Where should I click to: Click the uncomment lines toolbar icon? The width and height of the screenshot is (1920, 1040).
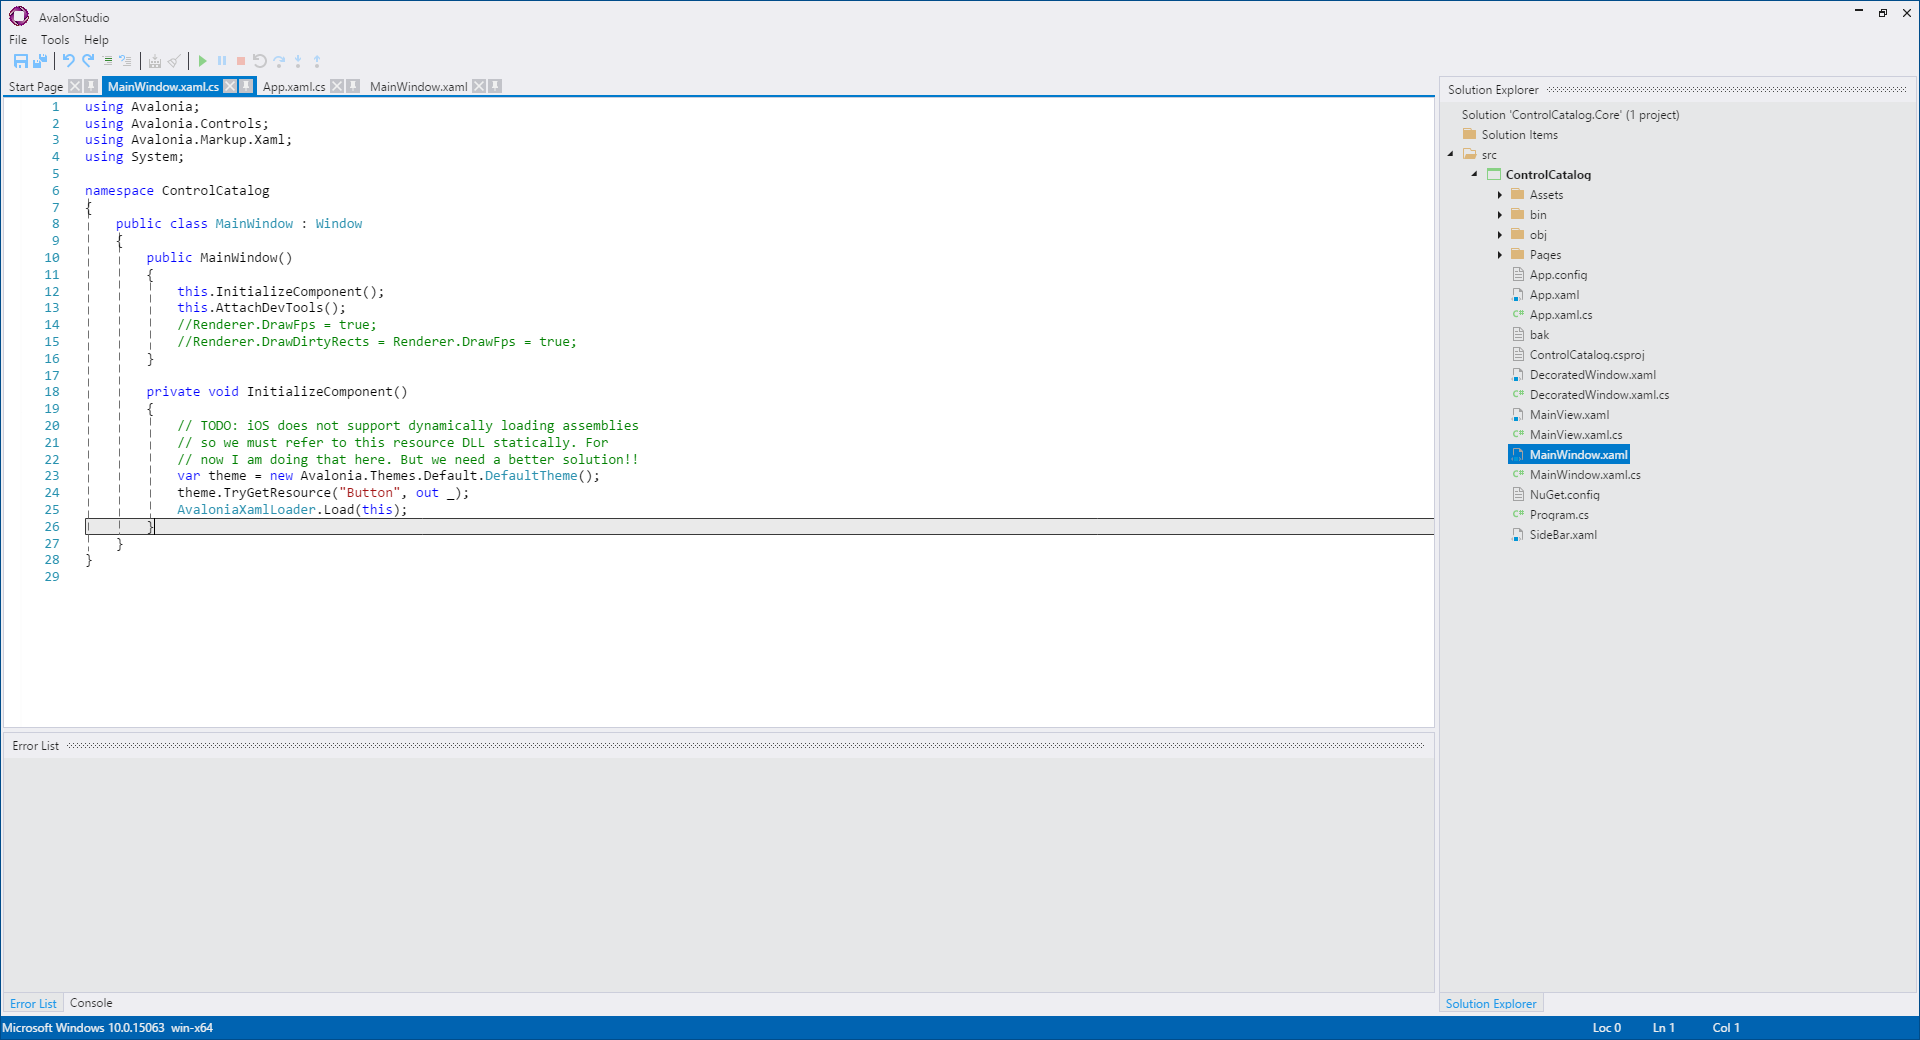(x=125, y=61)
